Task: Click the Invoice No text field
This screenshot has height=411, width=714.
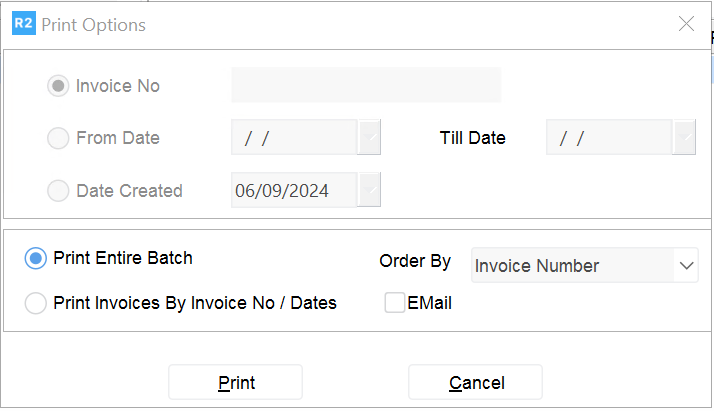Action: point(366,86)
